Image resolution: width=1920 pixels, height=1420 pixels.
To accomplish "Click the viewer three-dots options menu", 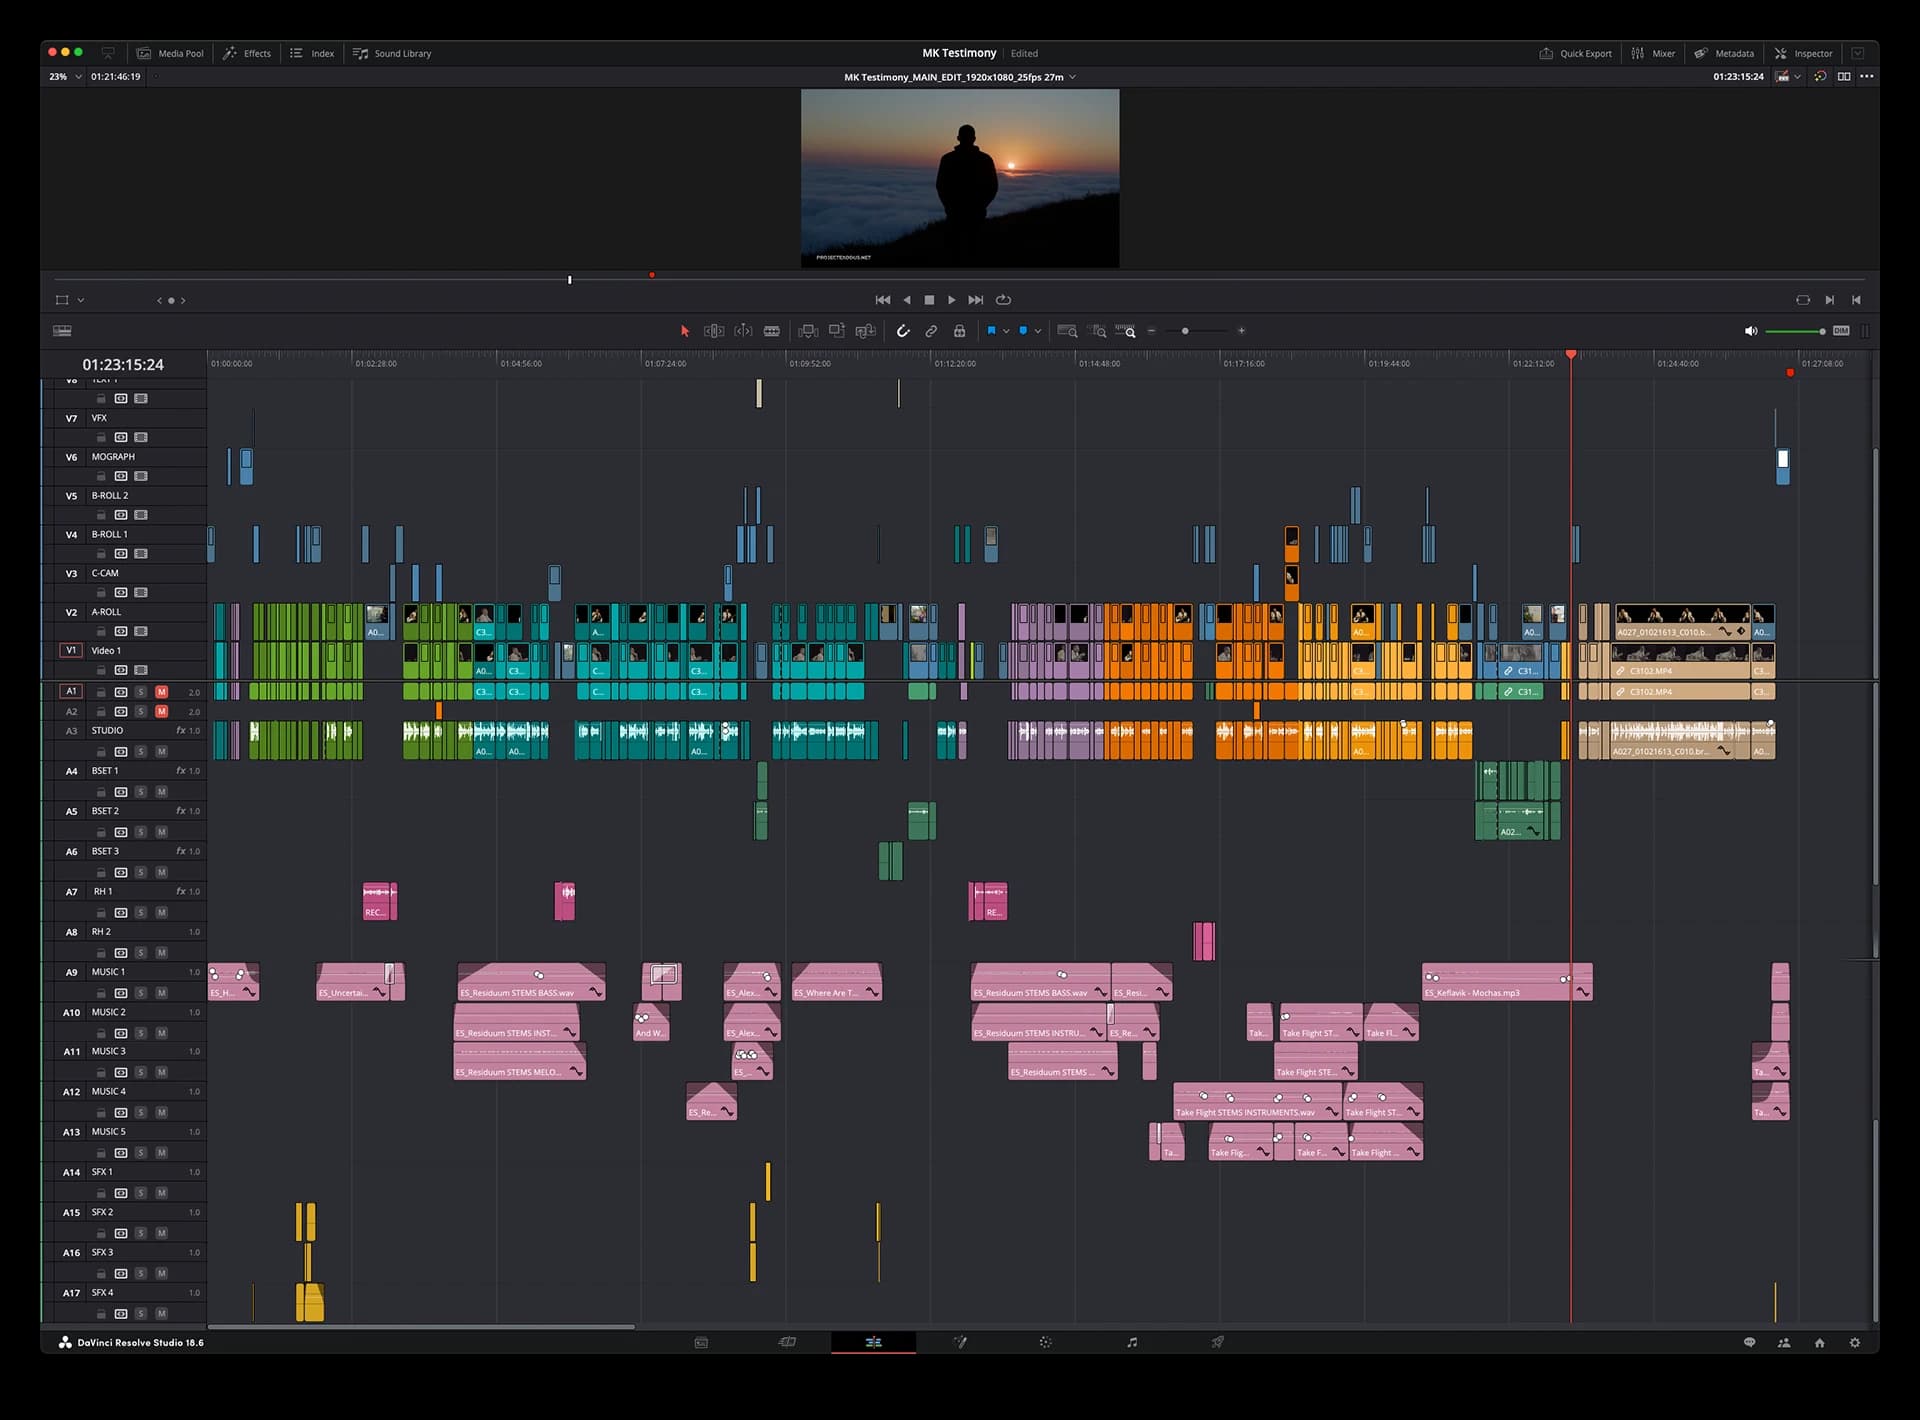I will pyautogui.click(x=1867, y=76).
